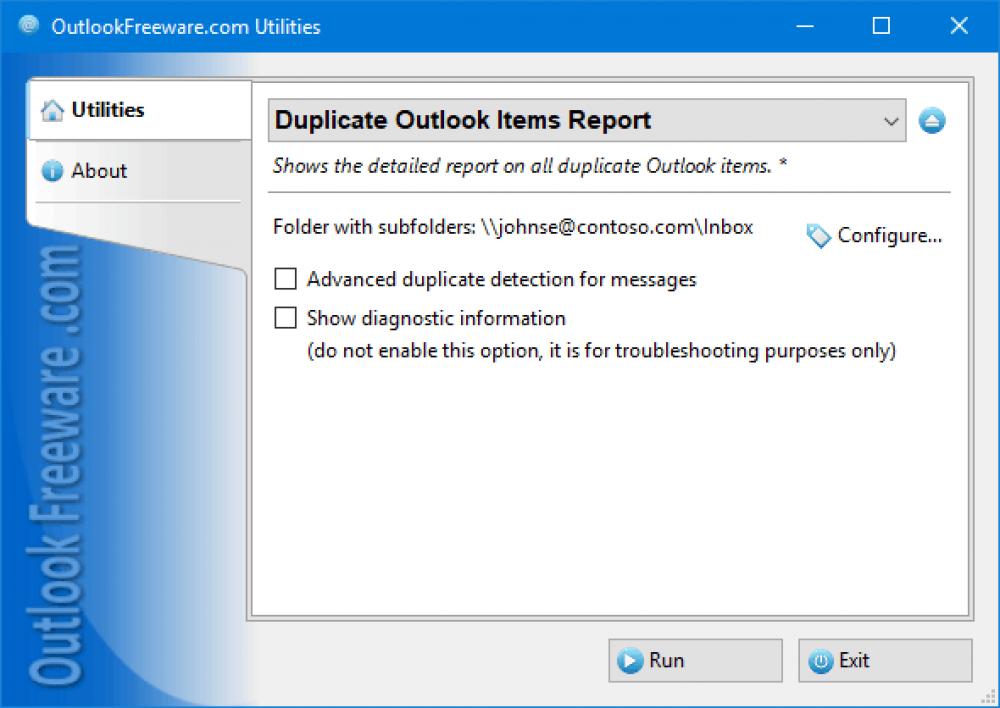1000x708 pixels.
Task: Click the home icon on the Utilities tab
Action: click(x=52, y=110)
